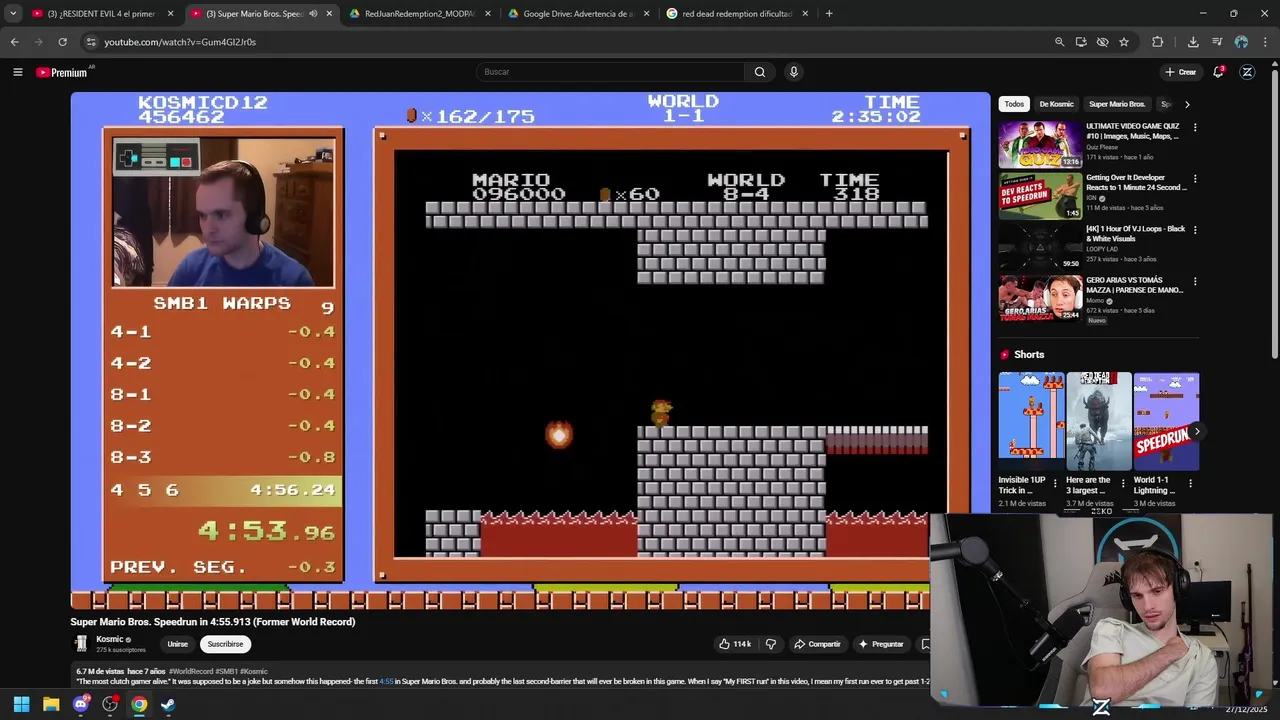Open the browser extensions puzzle icon
This screenshot has height=720, width=1280.
1158,42
